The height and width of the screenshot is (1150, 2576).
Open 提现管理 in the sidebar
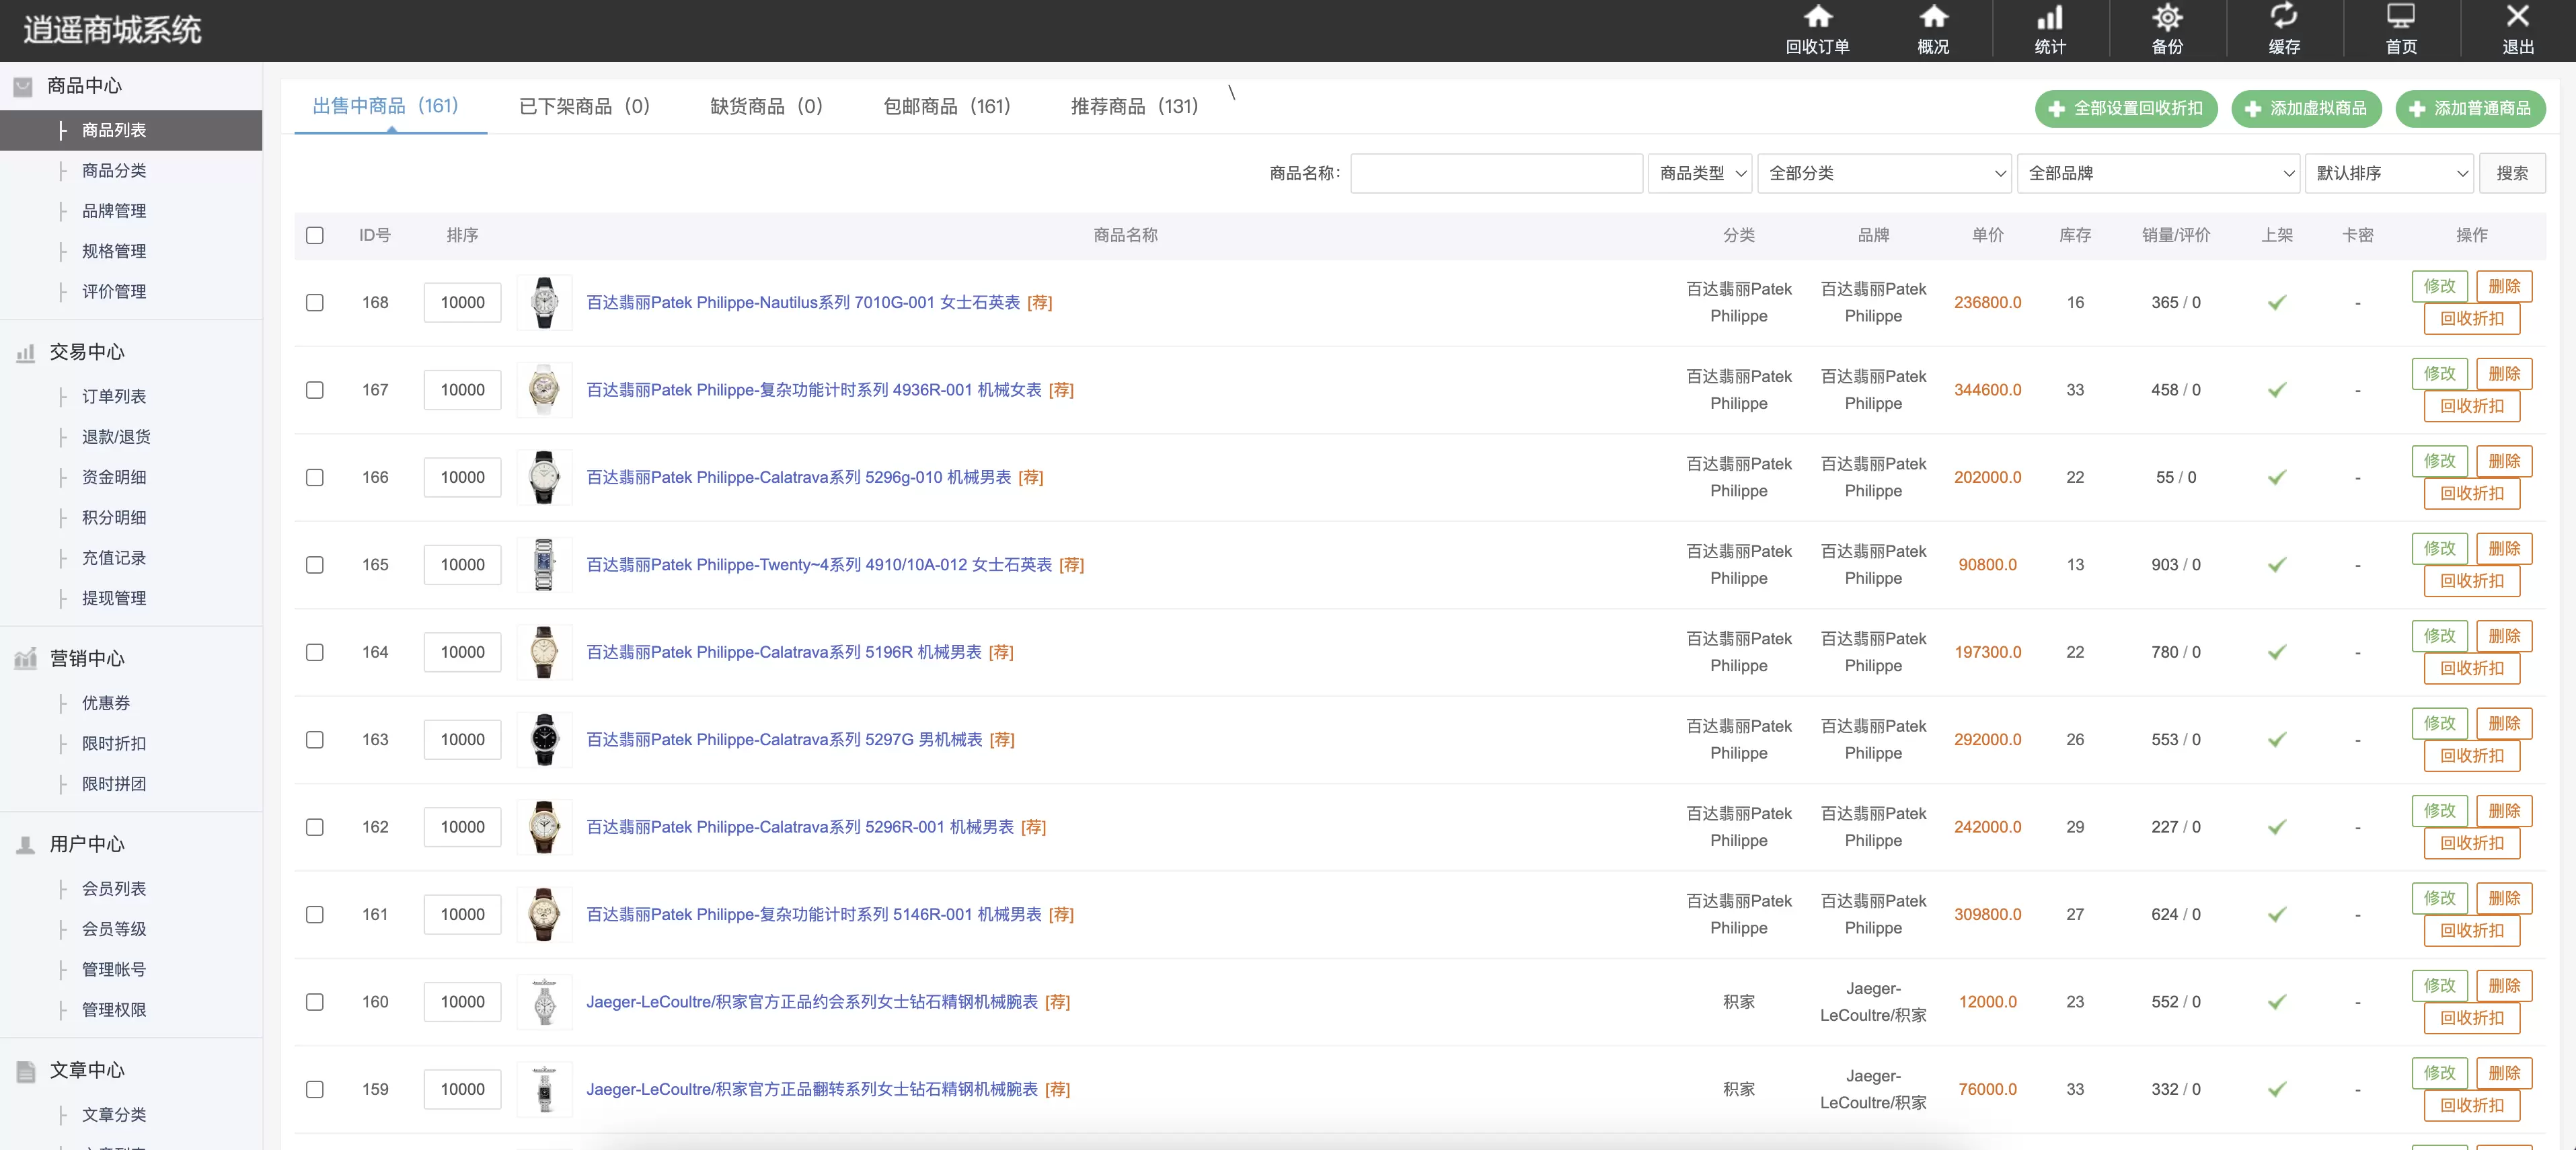pos(114,598)
